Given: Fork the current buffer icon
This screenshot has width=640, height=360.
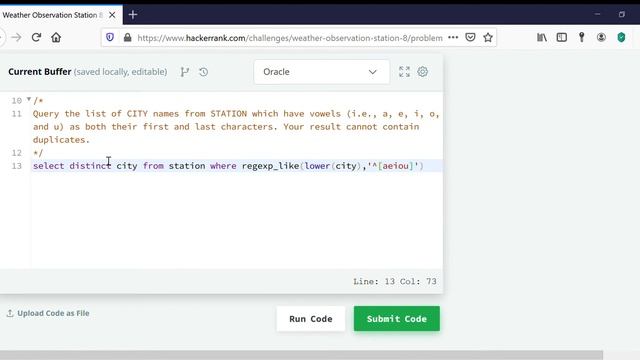Looking at the screenshot, I should coord(184,72).
